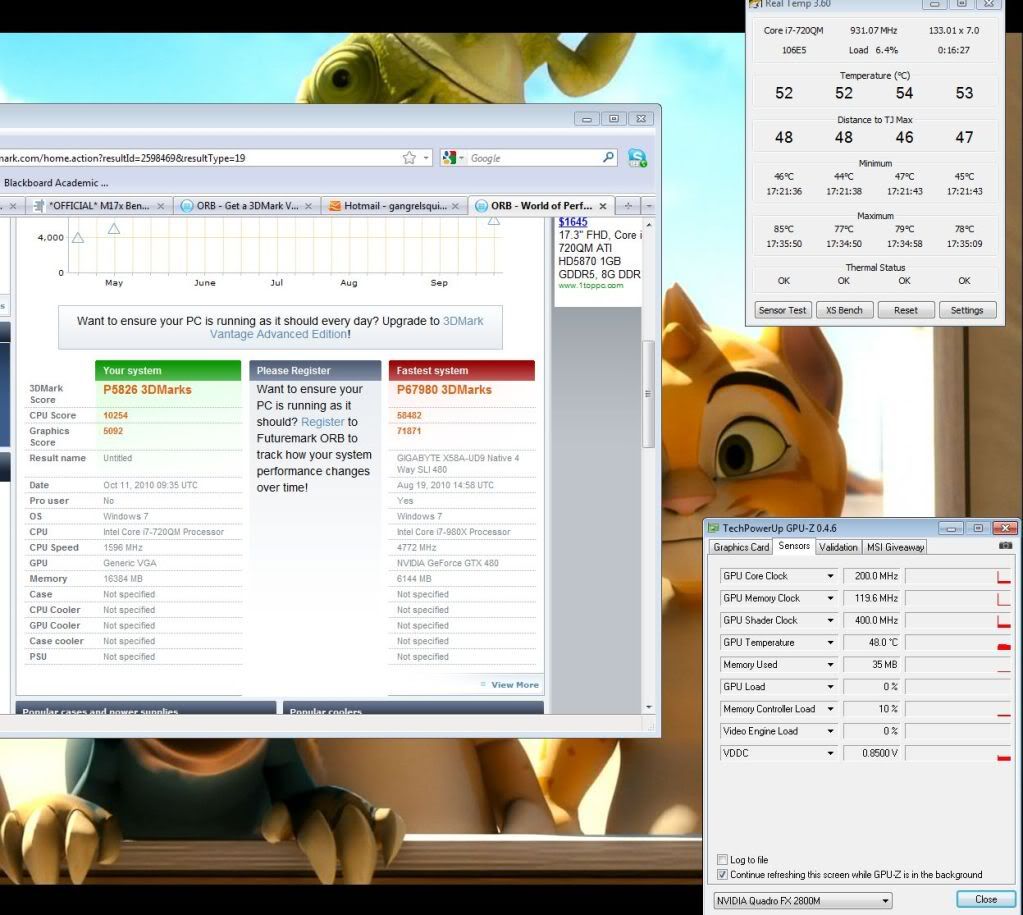The width and height of the screenshot is (1023, 915).
Task: Switch to the "Hotmail - gangrelsqui..." tab
Action: point(394,206)
